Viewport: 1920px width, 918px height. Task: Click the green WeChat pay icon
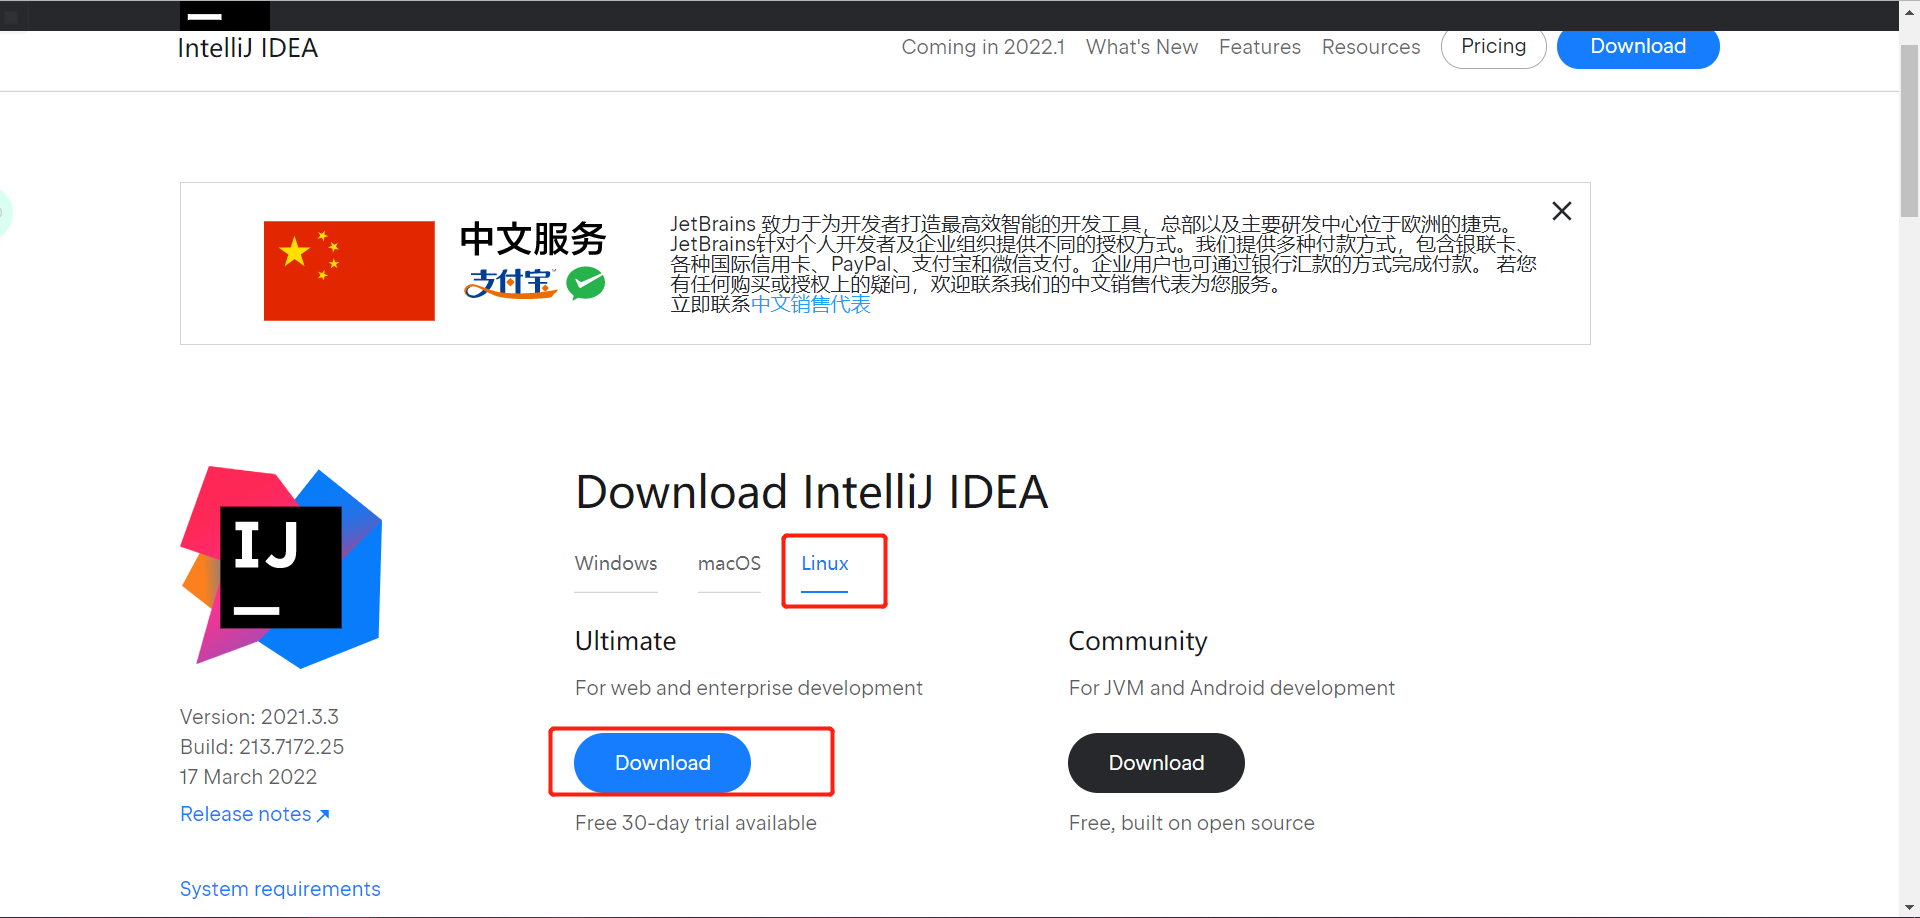586,284
